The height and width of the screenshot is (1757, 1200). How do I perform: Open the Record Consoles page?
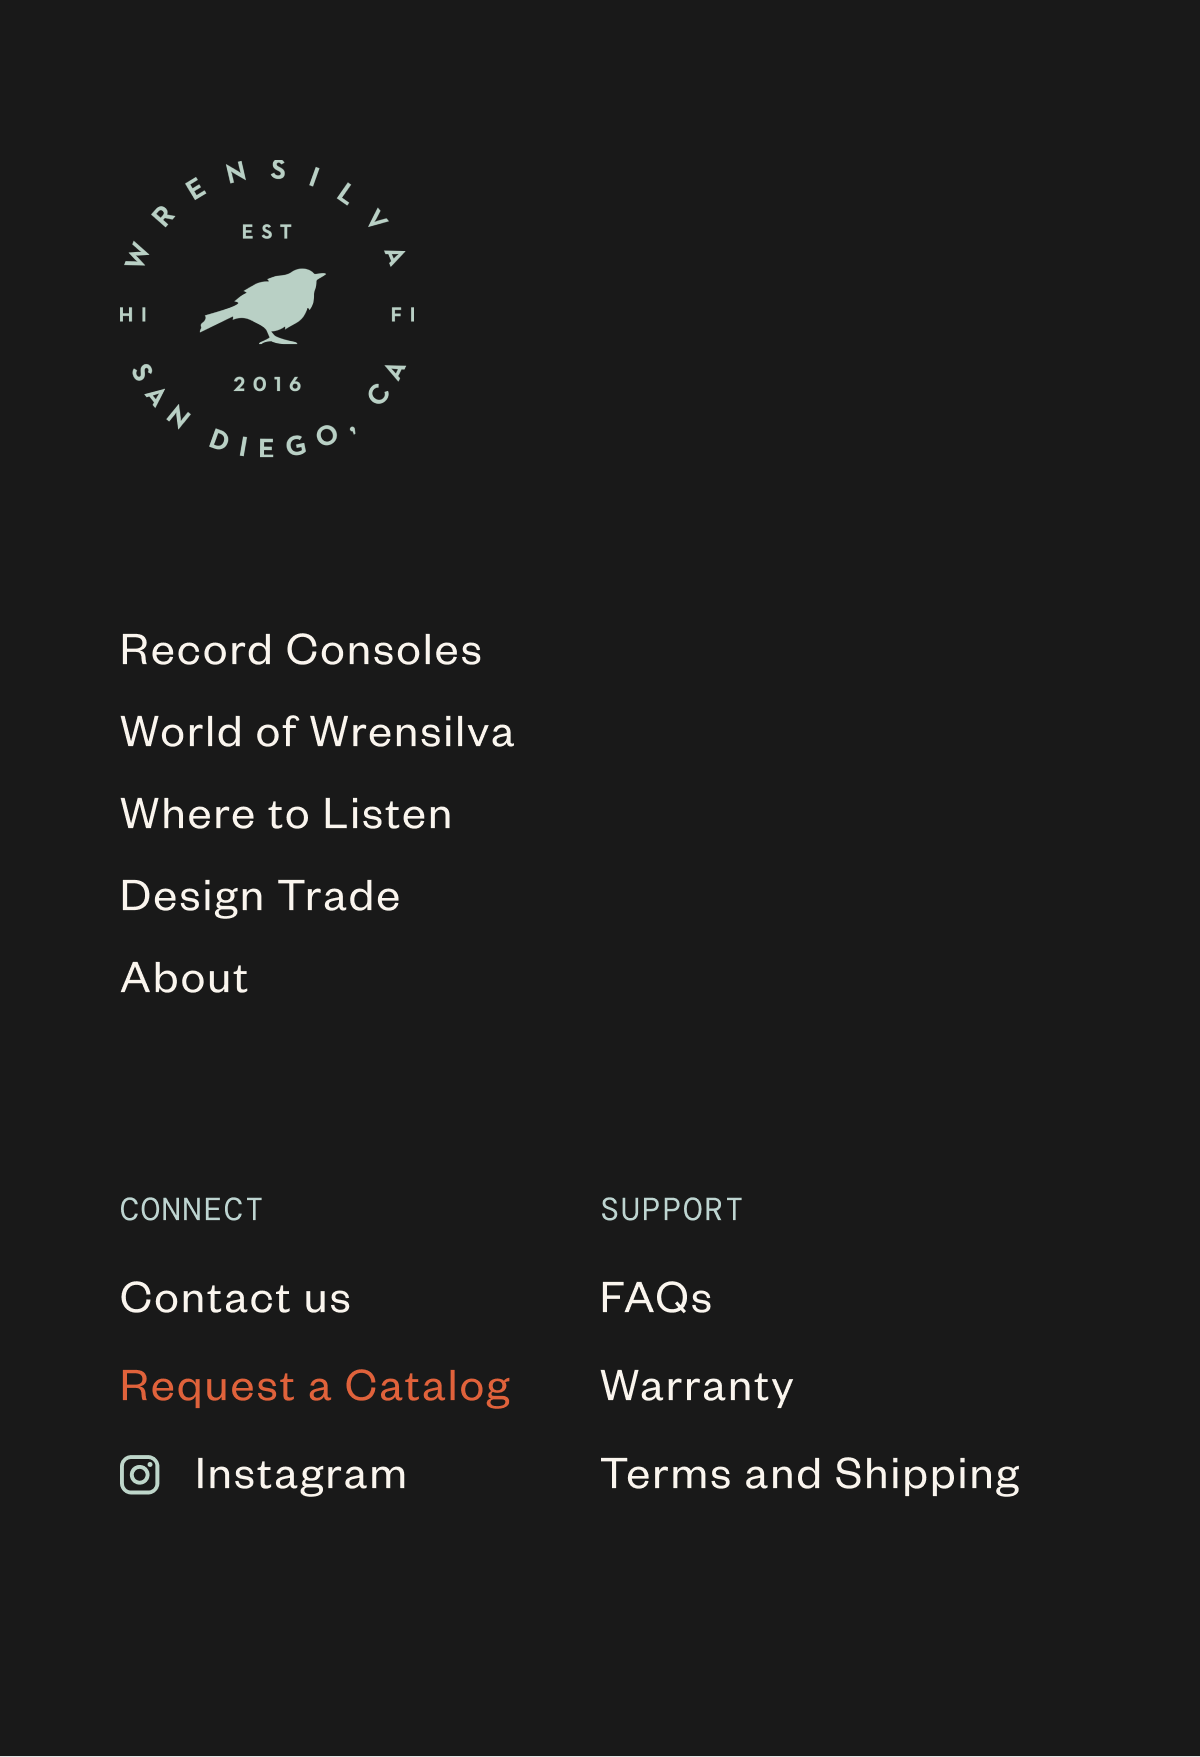tap(301, 650)
